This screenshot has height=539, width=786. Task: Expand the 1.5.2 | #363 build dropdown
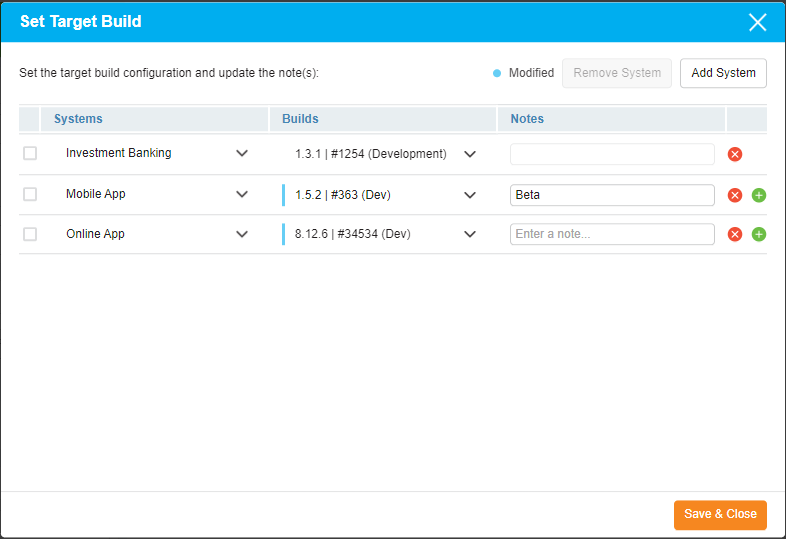click(470, 195)
